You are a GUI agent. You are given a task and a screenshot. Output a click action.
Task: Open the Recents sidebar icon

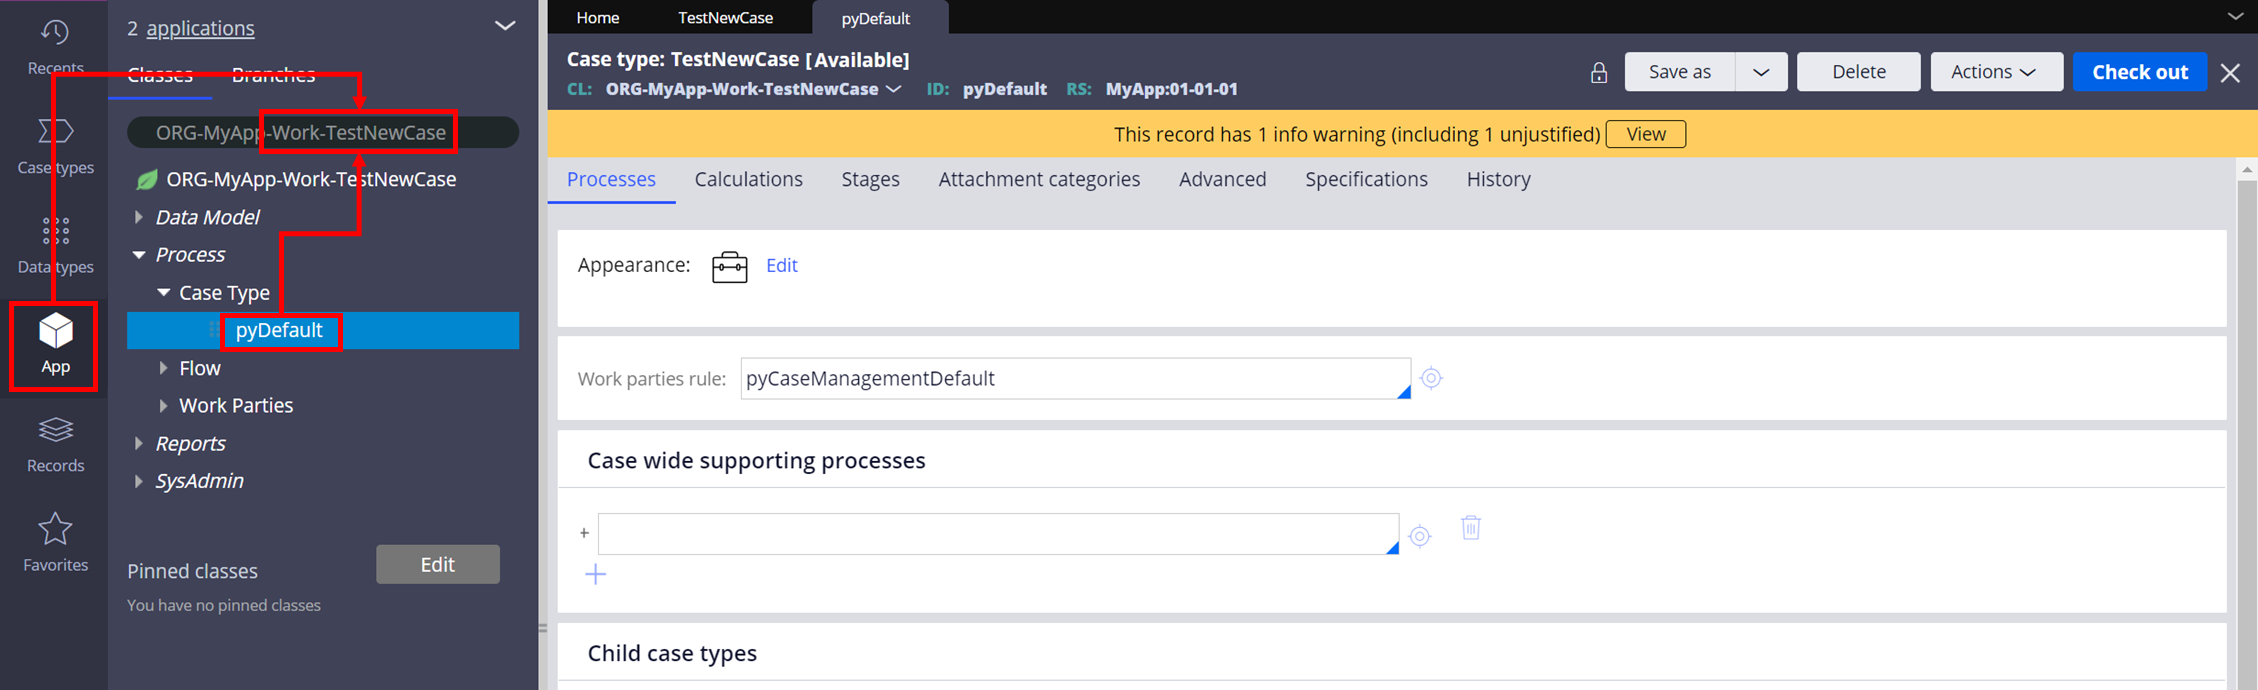click(x=55, y=33)
